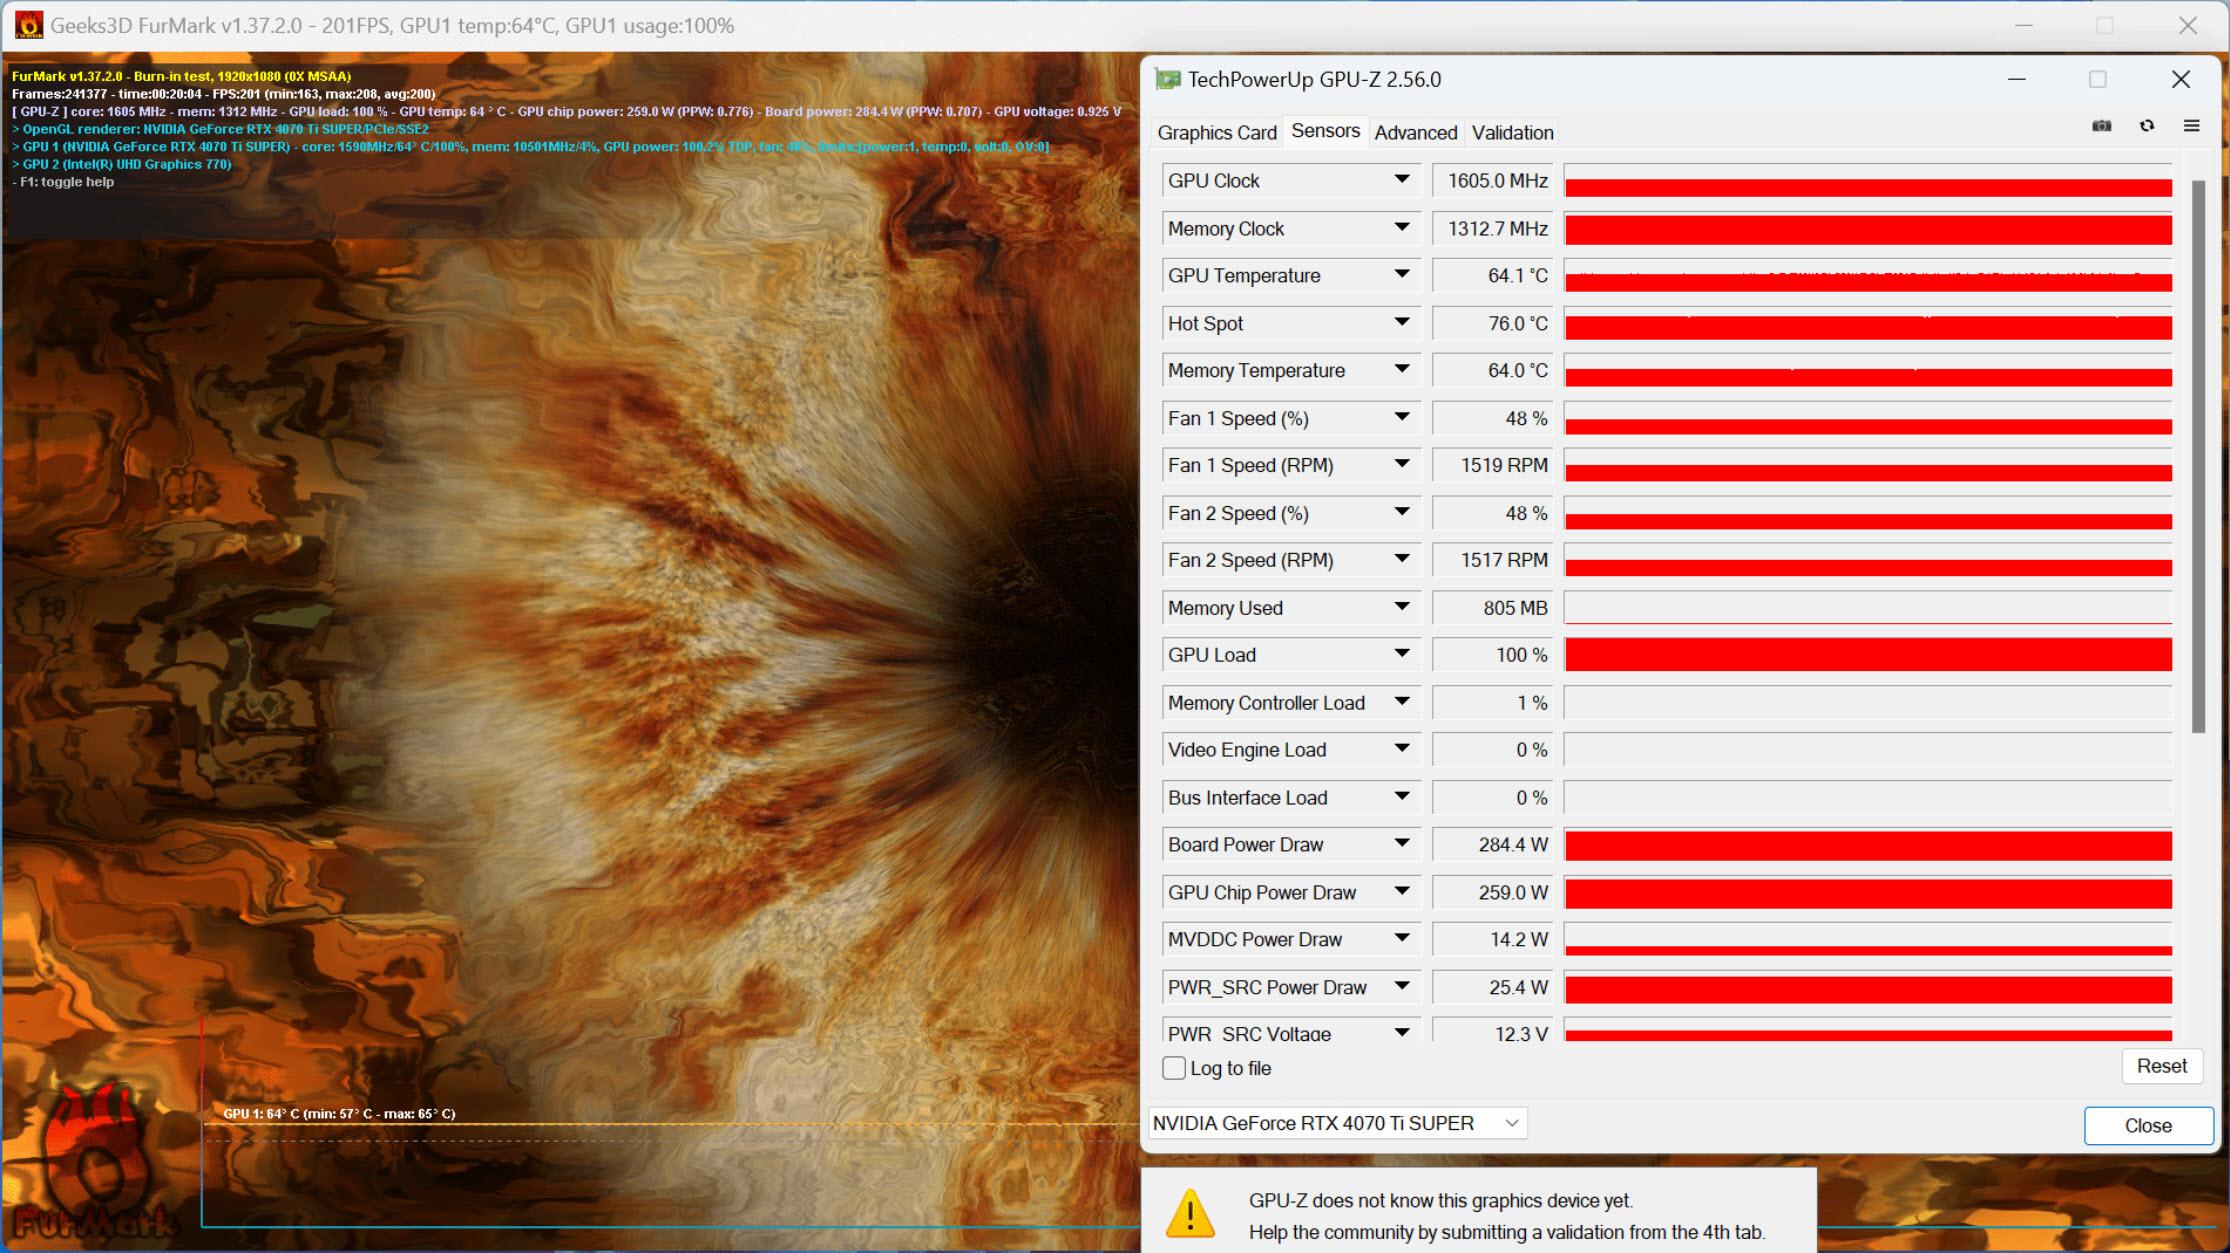Open the Sensors tab in GPU-Z
Screen dimensions: 2230x1253
coord(1322,132)
